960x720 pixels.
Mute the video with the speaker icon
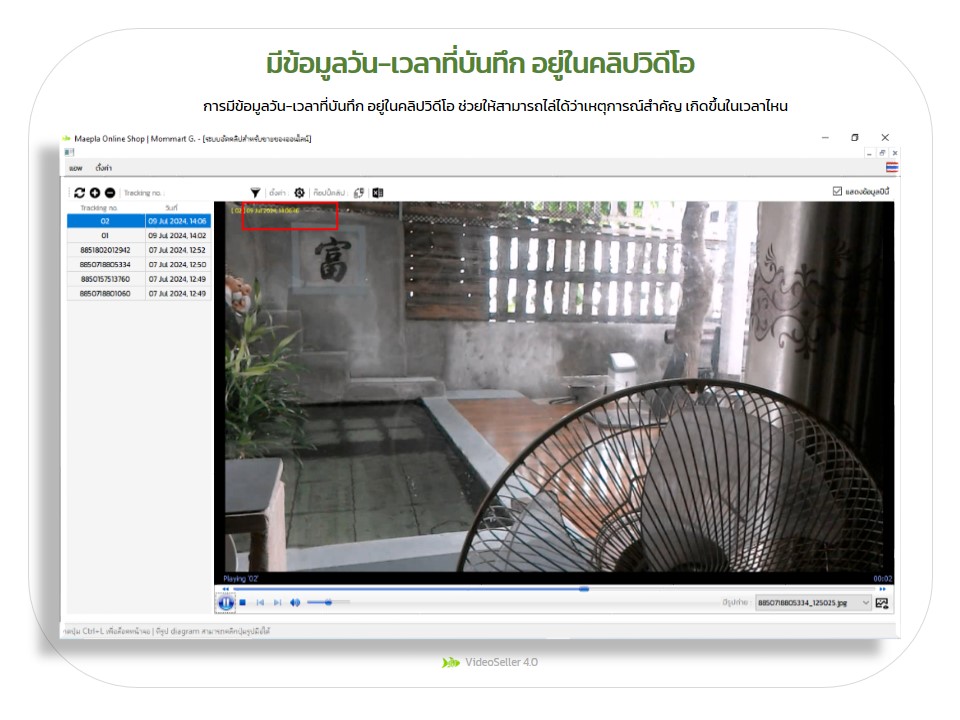(295, 602)
